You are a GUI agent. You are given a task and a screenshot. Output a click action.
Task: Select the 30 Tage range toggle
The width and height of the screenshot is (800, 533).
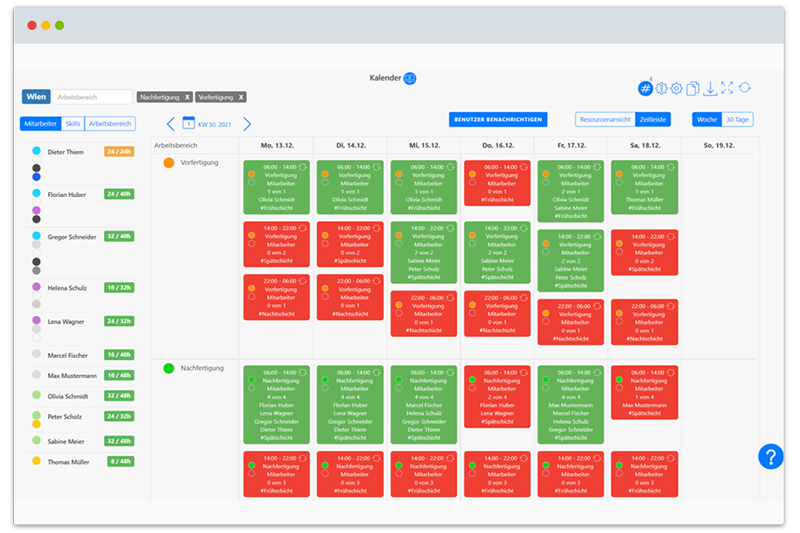[737, 120]
